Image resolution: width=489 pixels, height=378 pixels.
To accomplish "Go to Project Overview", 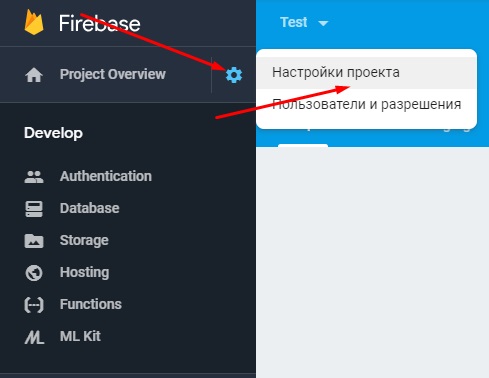I will click(x=112, y=74).
